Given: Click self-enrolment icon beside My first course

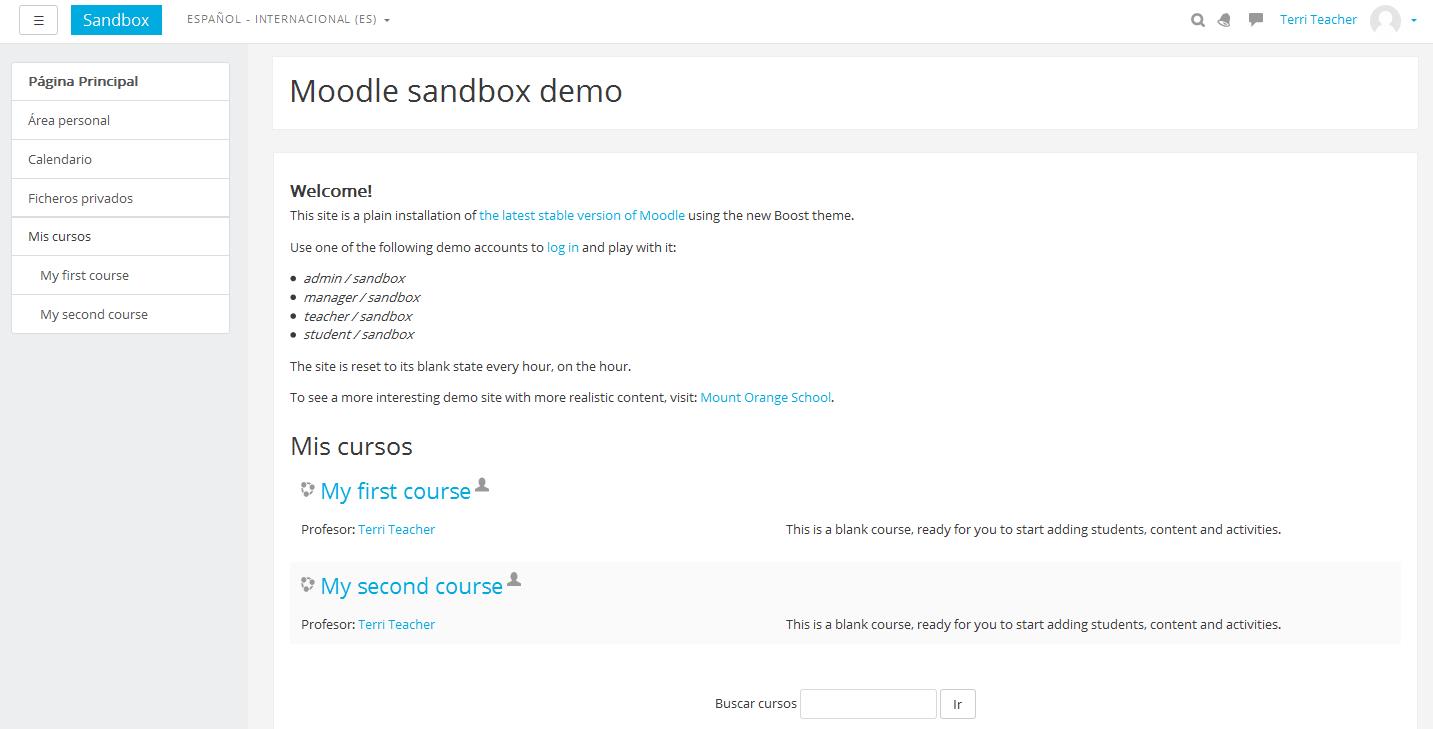Looking at the screenshot, I should (482, 485).
